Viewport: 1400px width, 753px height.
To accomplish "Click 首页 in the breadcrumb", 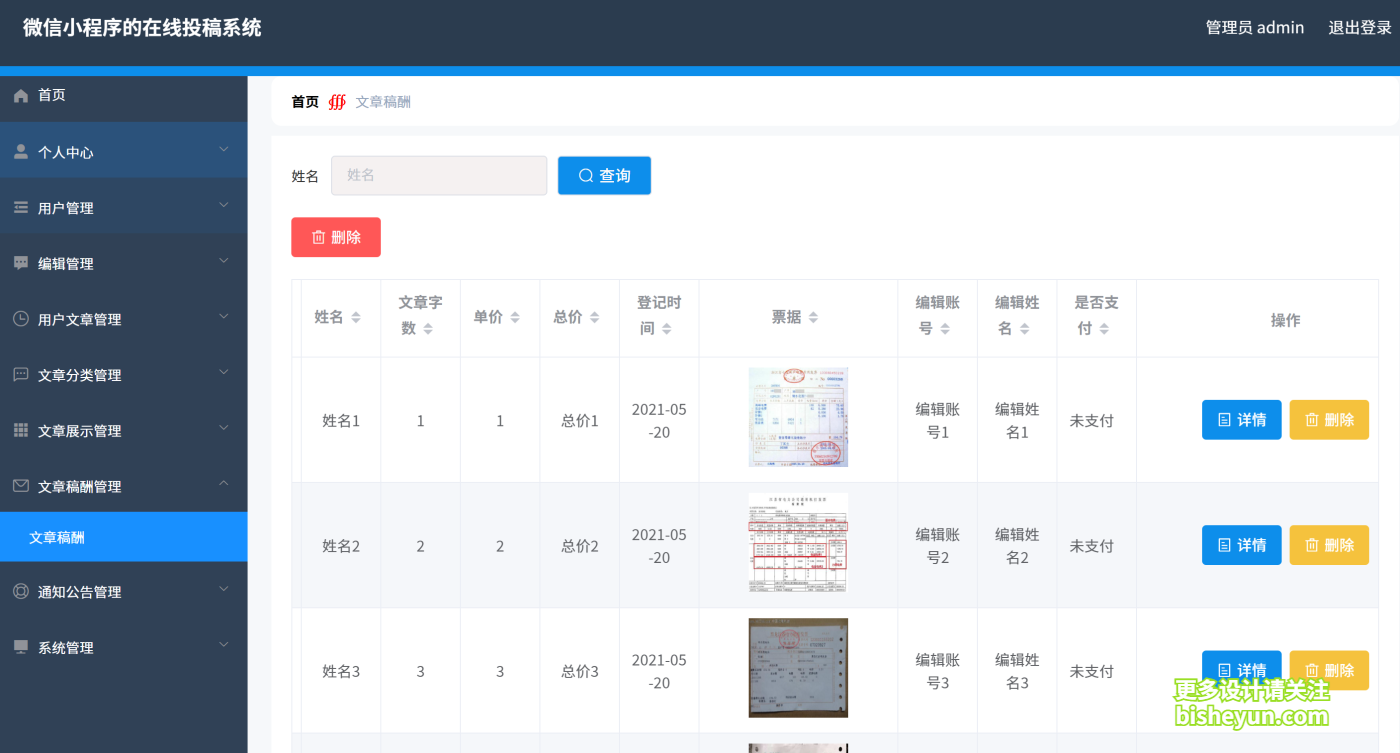I will 305,102.
